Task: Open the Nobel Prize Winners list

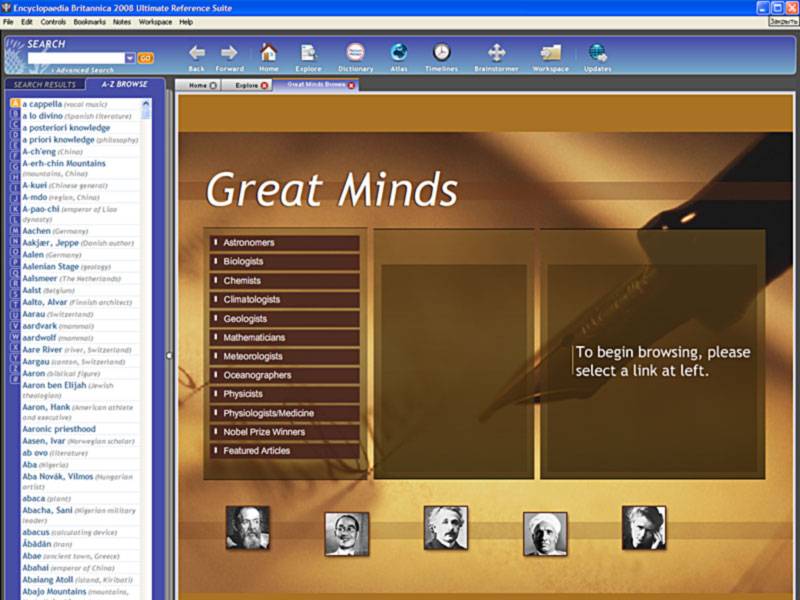Action: [285, 432]
